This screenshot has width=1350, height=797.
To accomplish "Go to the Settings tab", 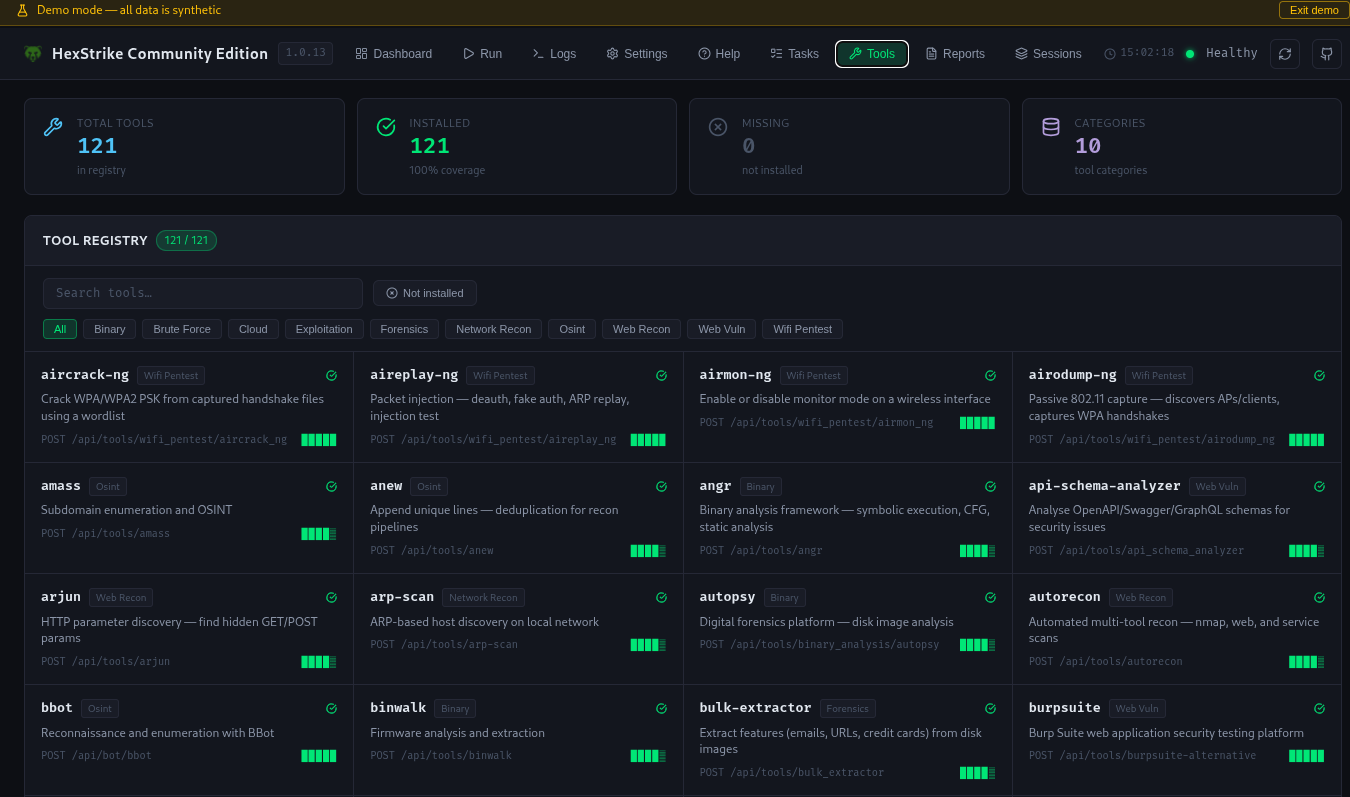I will [x=637, y=54].
